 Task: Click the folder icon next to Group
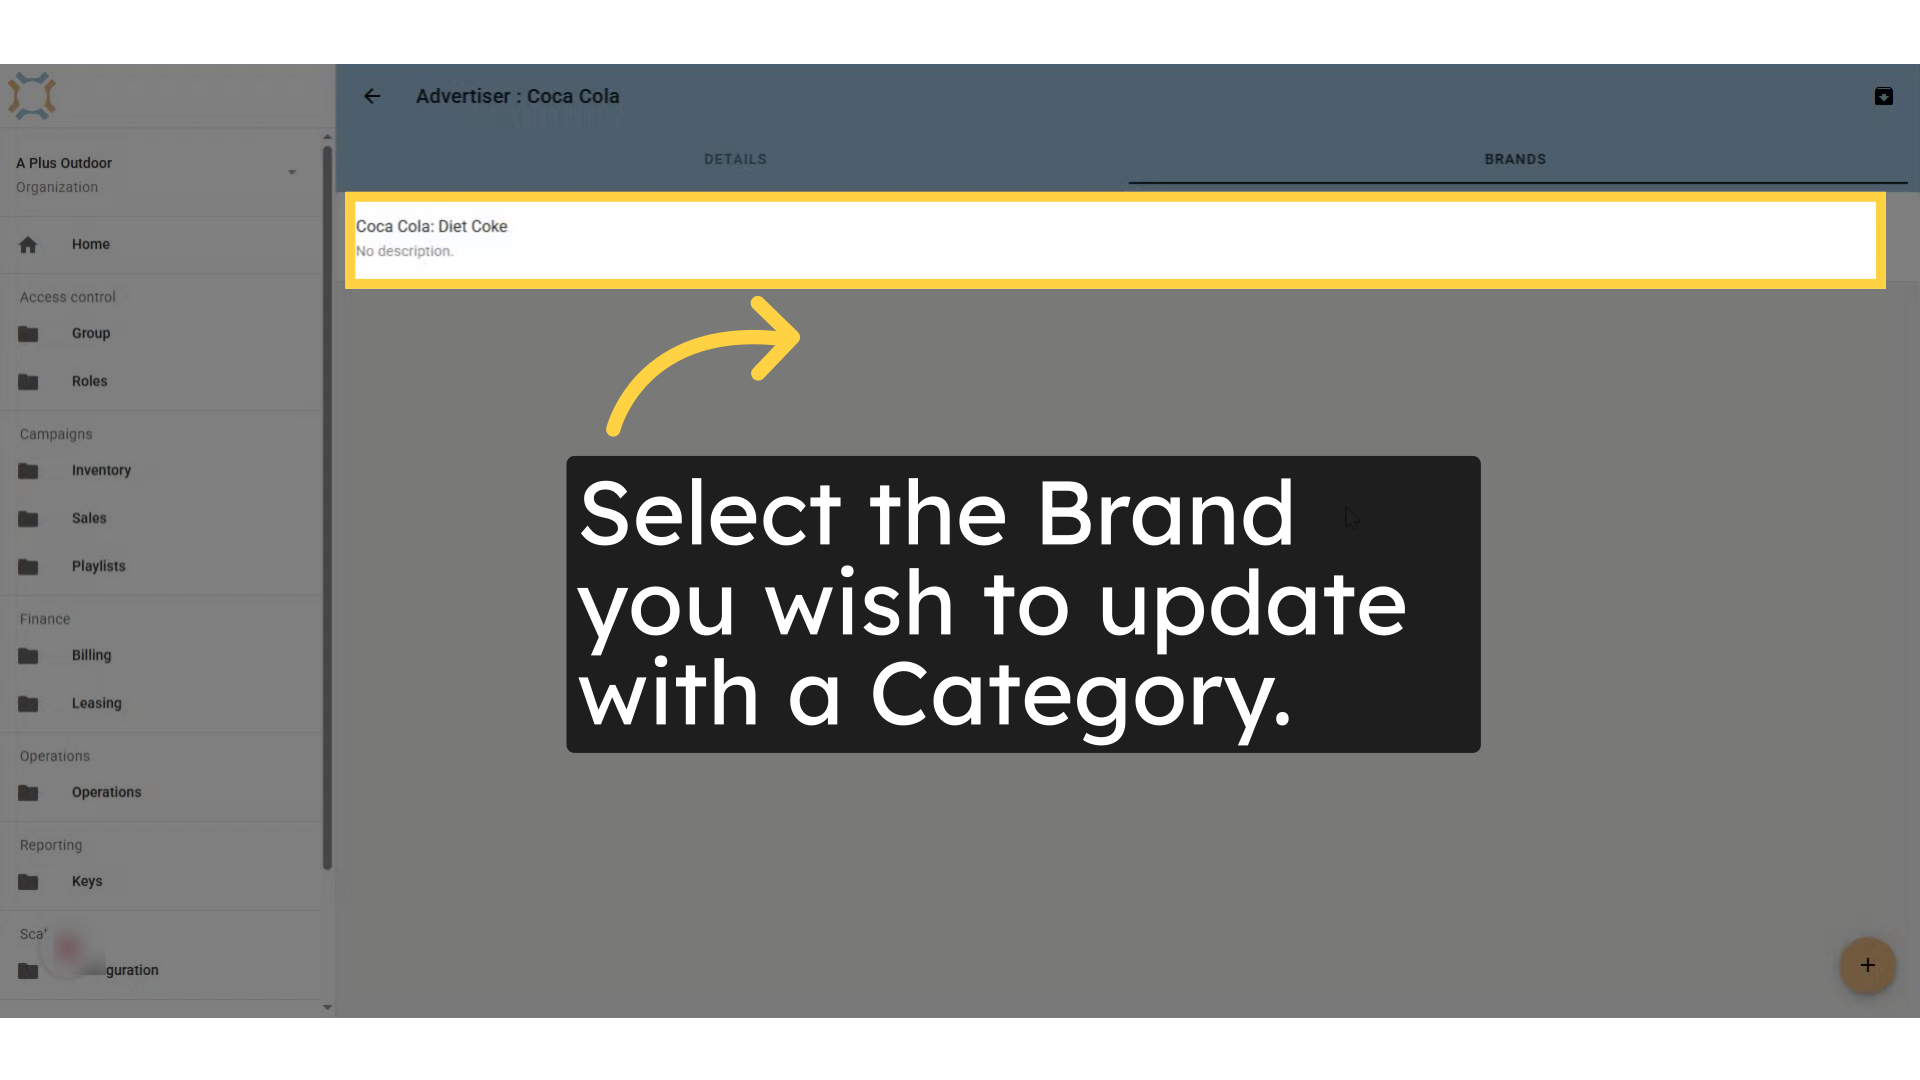pyautogui.click(x=28, y=334)
